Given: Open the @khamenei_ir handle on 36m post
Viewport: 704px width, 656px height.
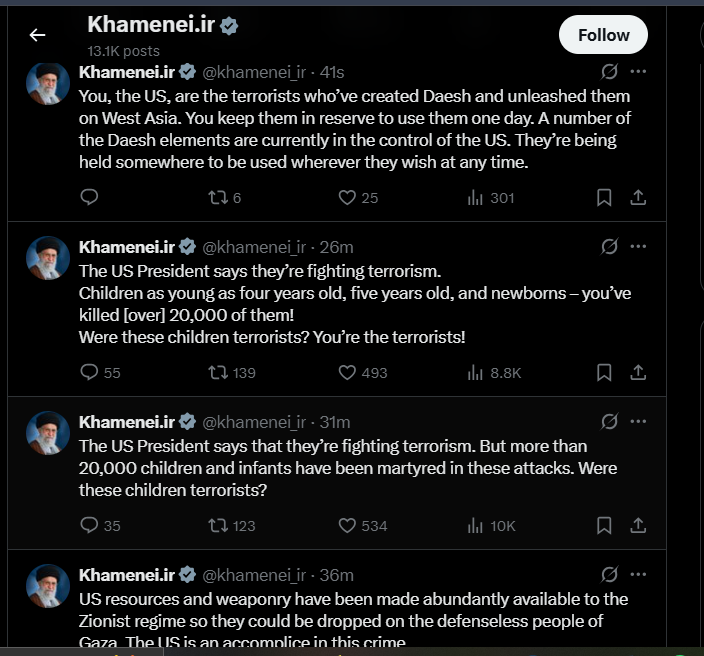Looking at the screenshot, I should (254, 575).
